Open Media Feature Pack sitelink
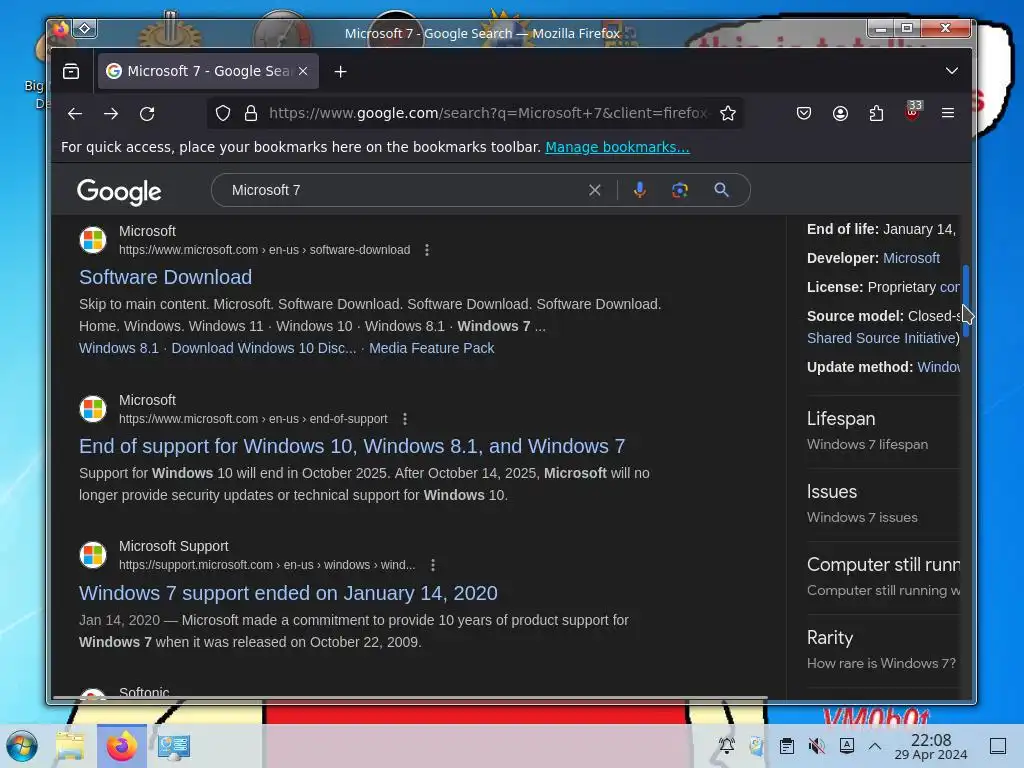The height and width of the screenshot is (768, 1024). click(432, 348)
